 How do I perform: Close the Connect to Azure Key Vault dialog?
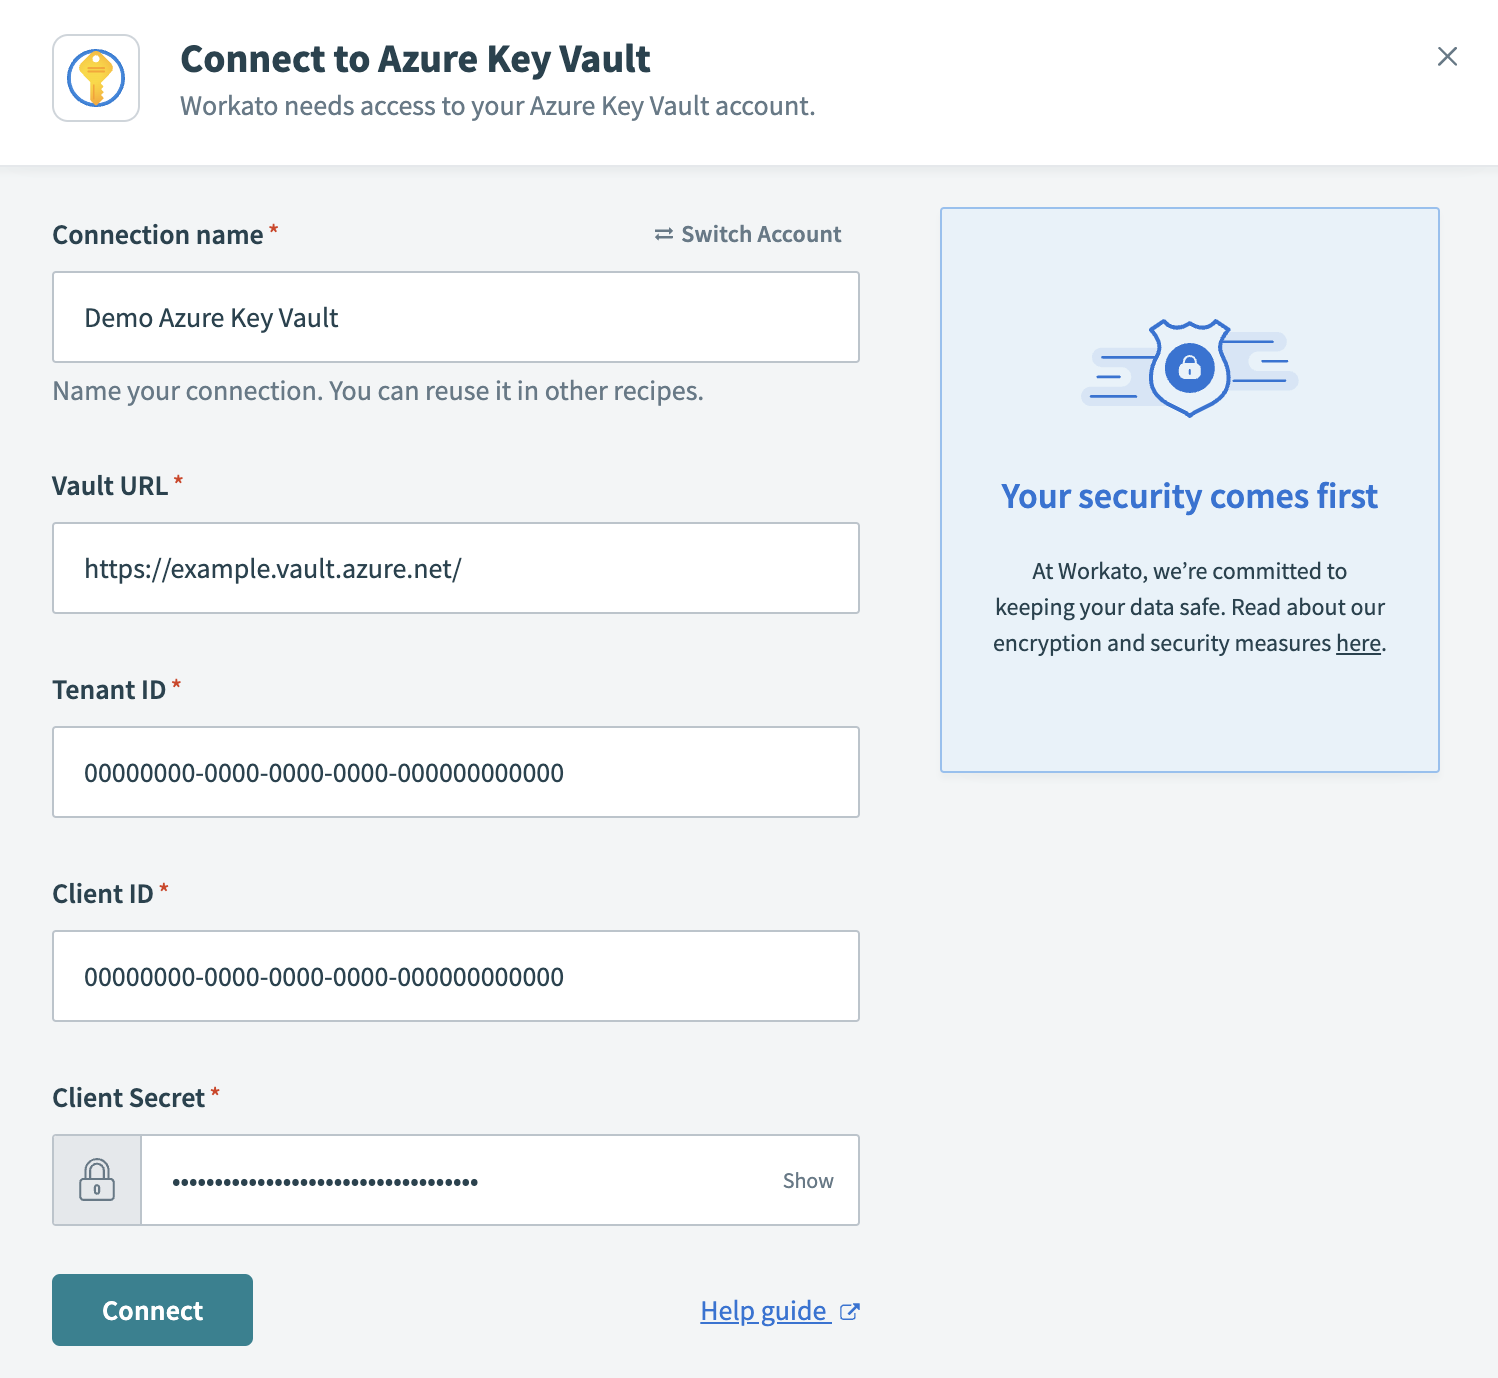[1447, 57]
